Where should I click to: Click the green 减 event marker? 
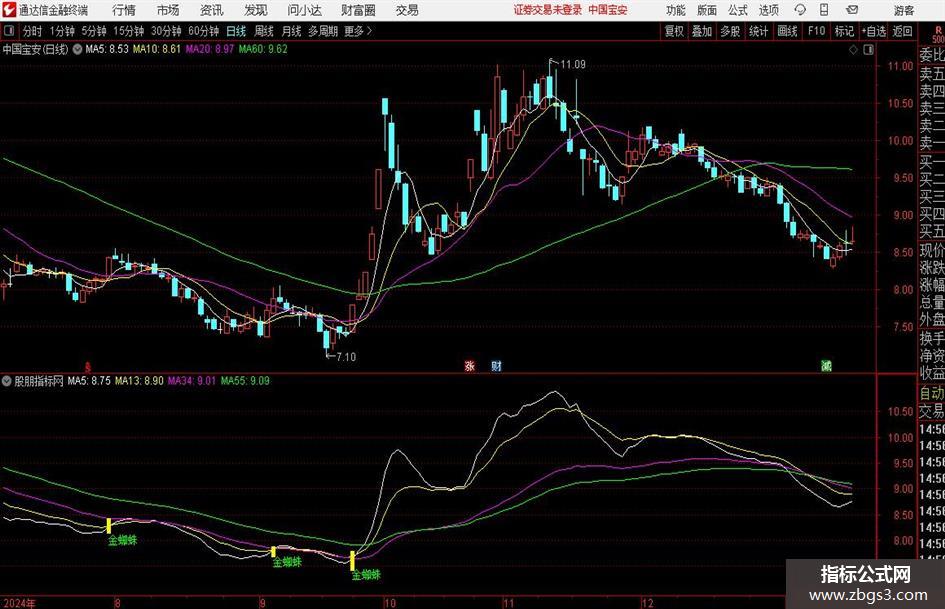pyautogui.click(x=826, y=365)
